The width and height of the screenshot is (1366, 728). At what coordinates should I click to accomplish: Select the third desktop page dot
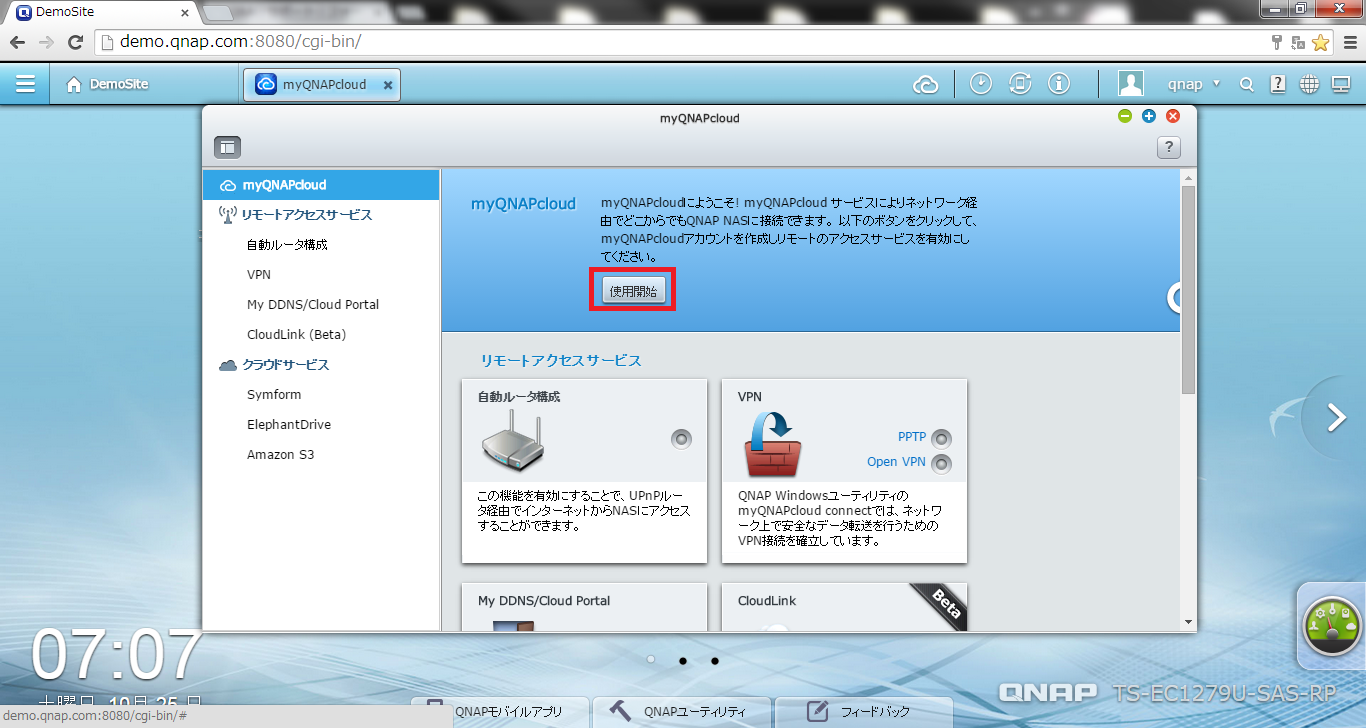[x=714, y=661]
